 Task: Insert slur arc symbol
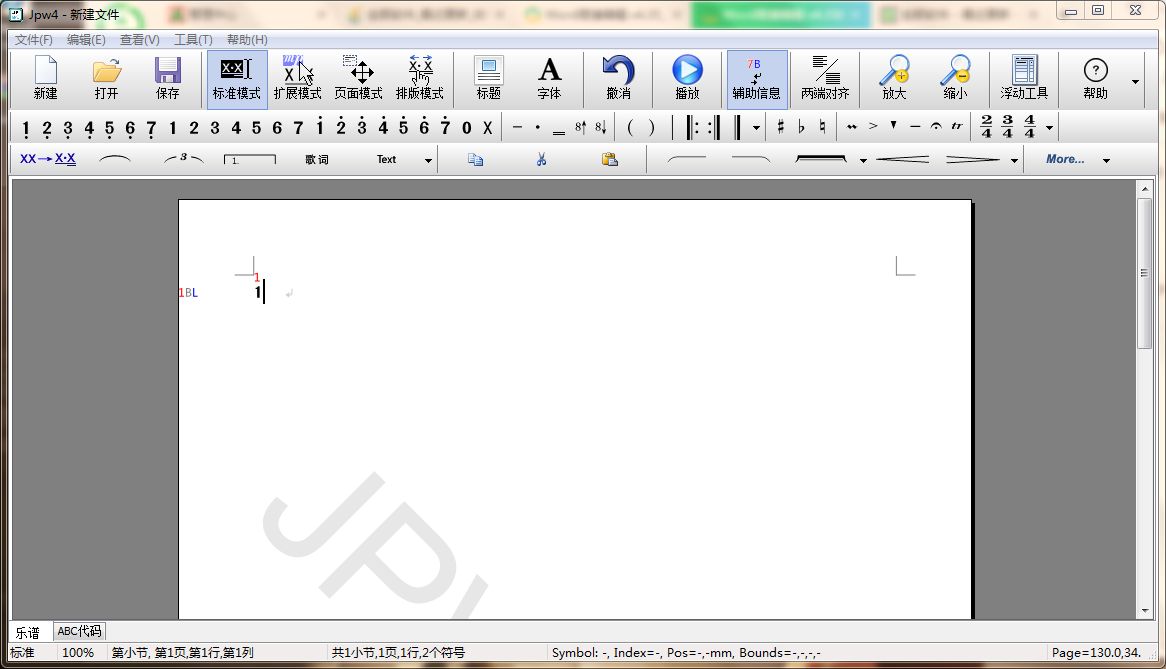point(115,159)
